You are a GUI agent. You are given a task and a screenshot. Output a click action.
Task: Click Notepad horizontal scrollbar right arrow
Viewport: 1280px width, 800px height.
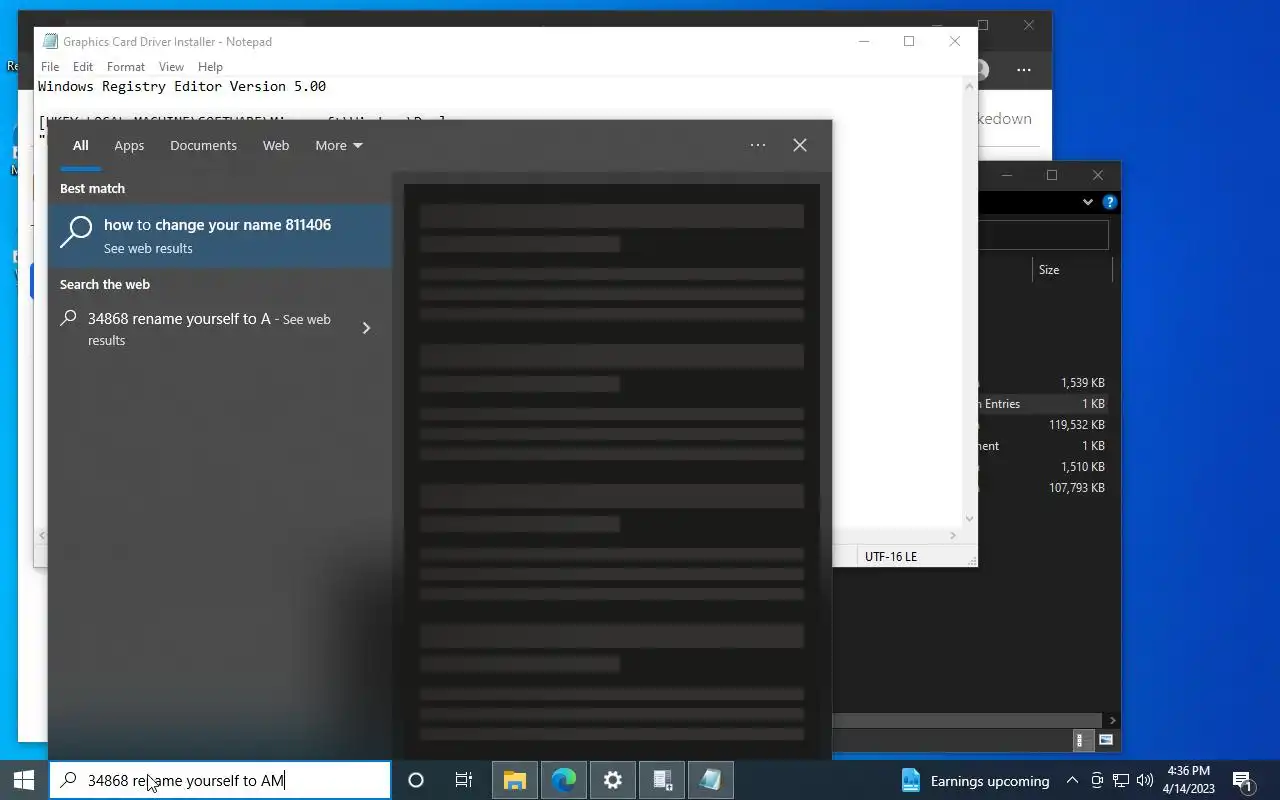pos(953,536)
